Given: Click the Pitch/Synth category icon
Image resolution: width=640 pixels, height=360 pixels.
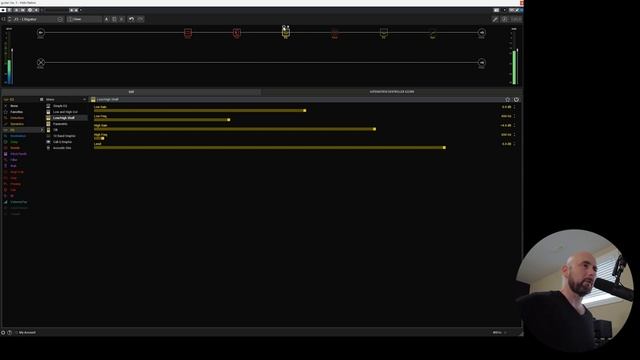Looking at the screenshot, I should click(x=6, y=154).
